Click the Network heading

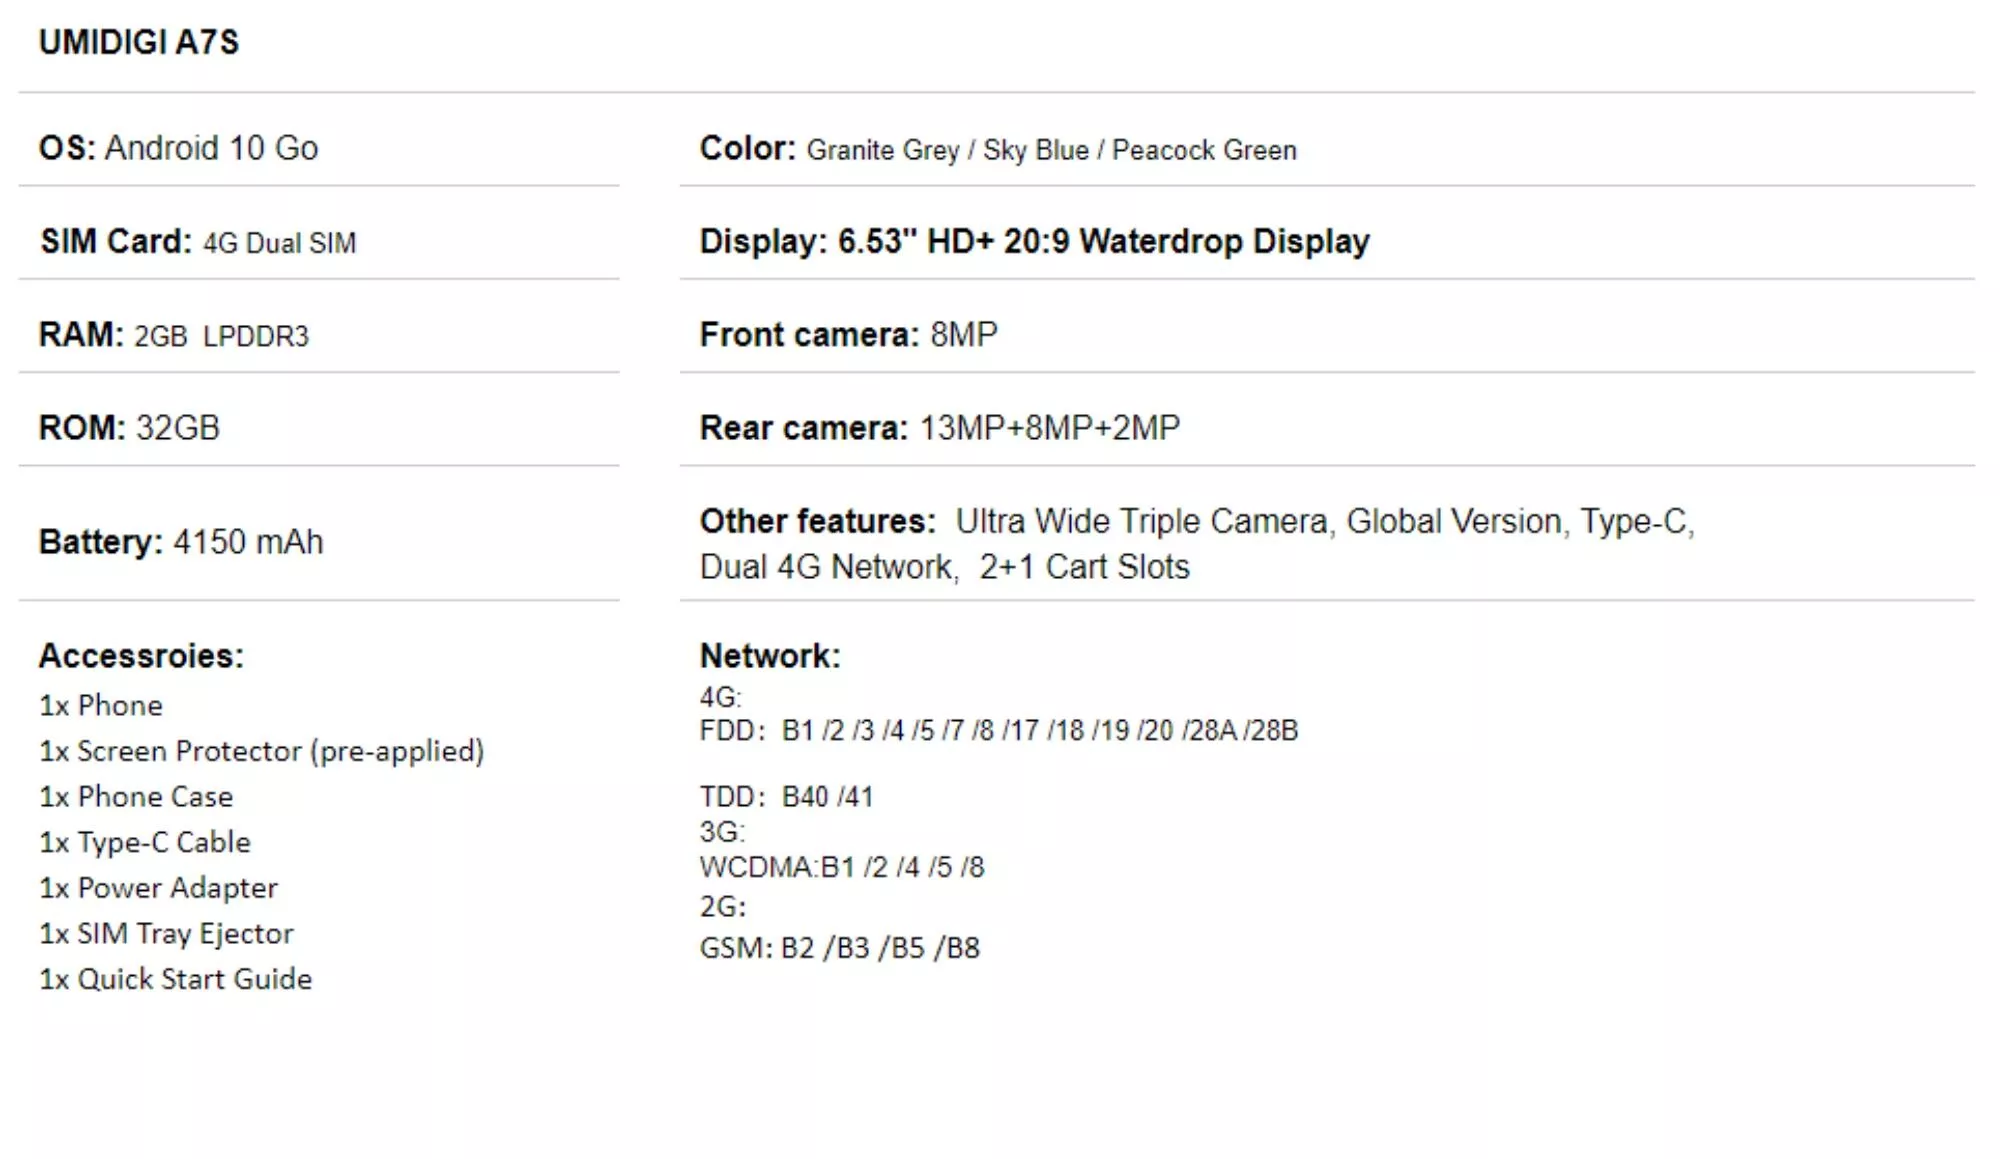[770, 656]
